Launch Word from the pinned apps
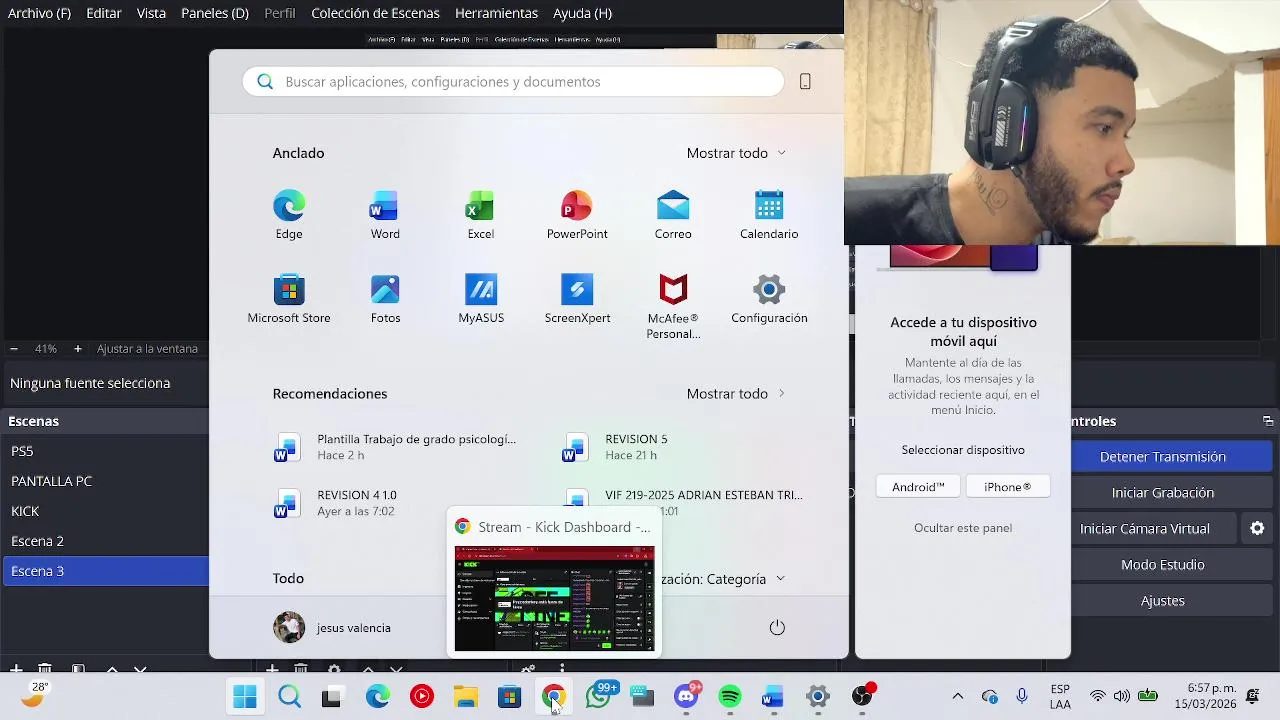This screenshot has width=1280, height=720. pos(385,215)
